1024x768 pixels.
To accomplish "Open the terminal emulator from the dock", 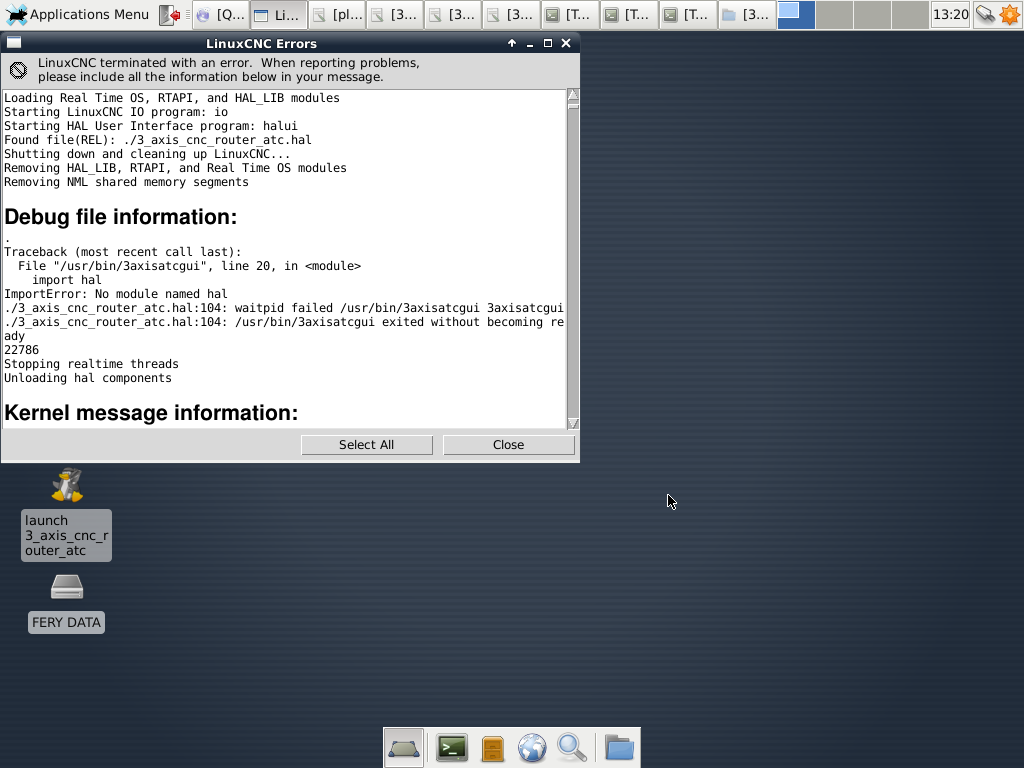I will click(452, 748).
